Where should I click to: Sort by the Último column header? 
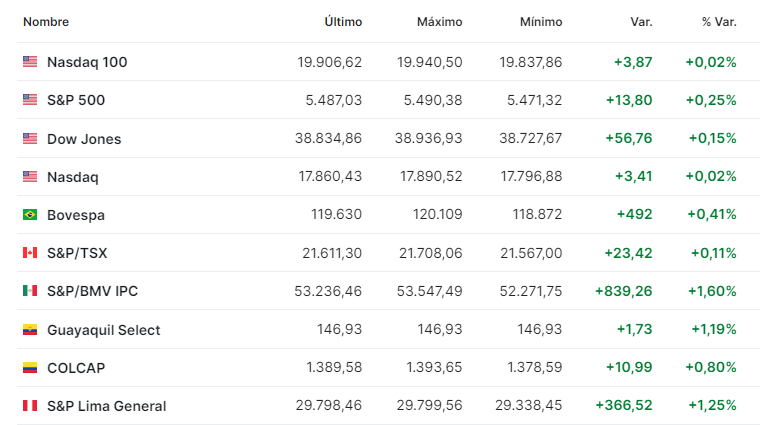343,22
